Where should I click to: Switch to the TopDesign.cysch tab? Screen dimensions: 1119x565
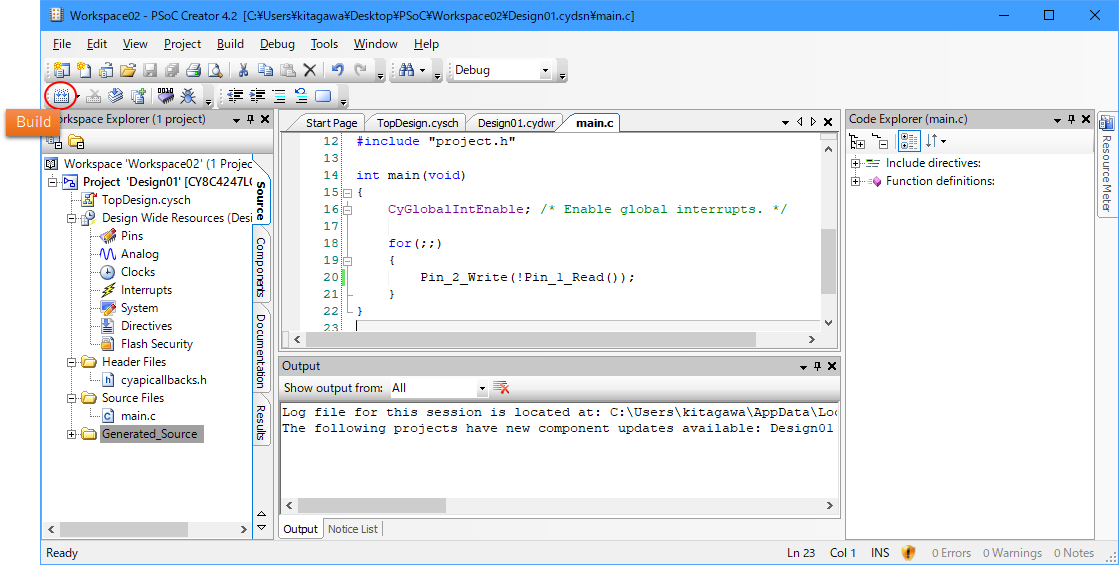(x=417, y=123)
